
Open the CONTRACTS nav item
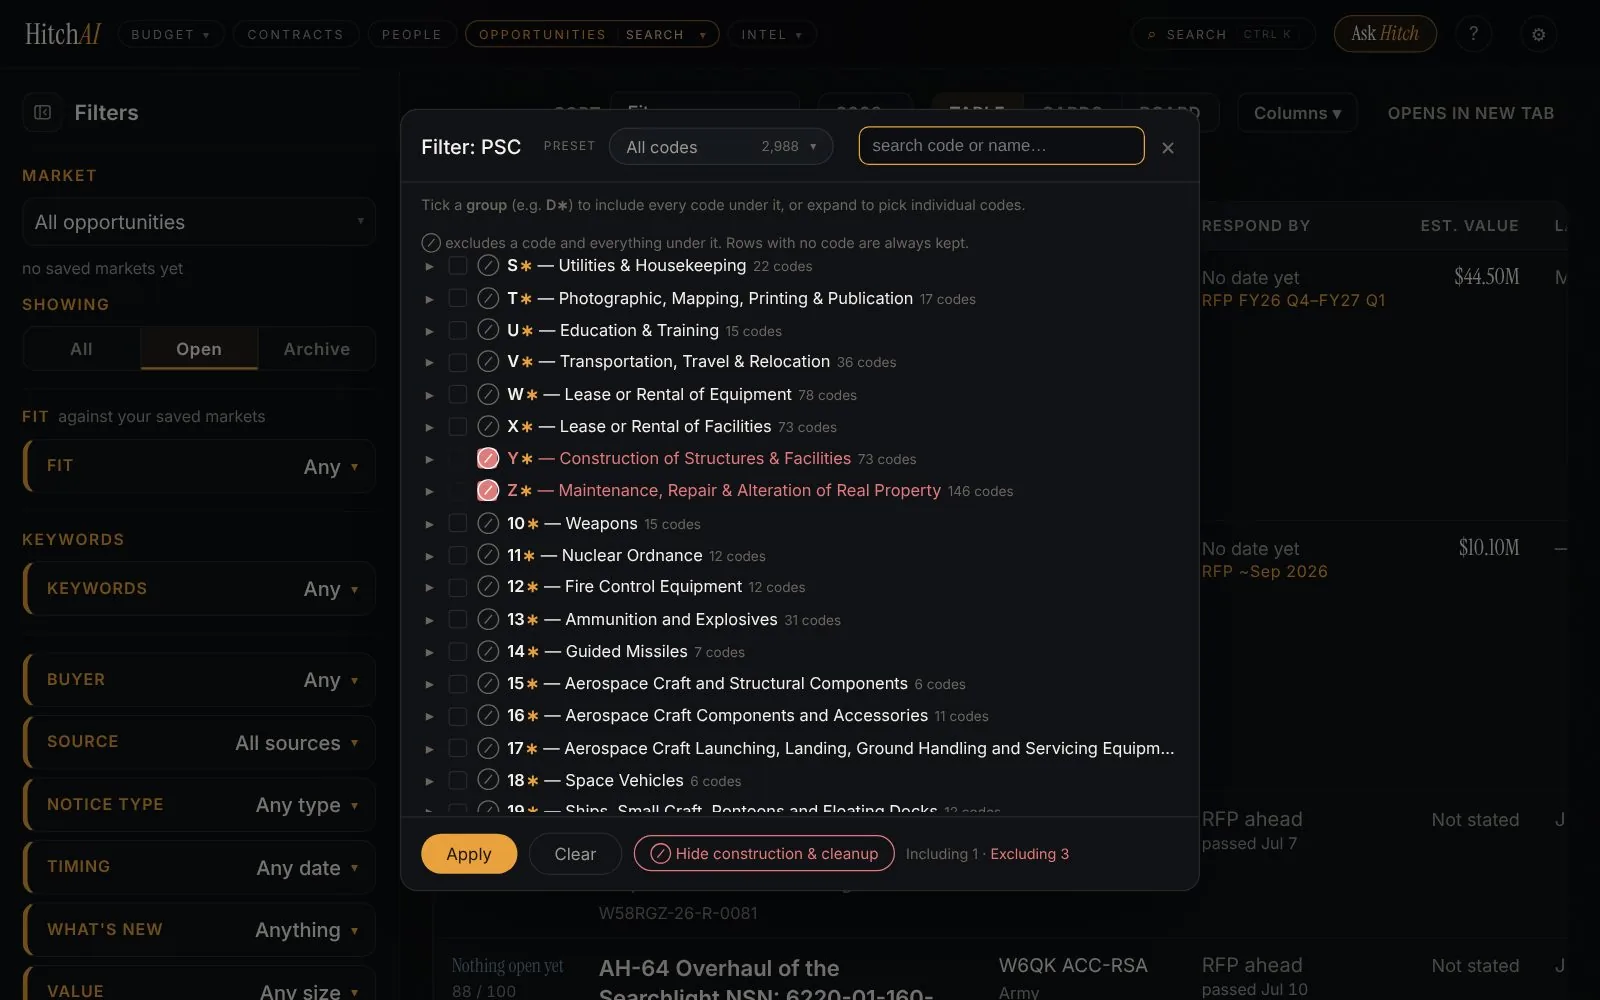(295, 34)
